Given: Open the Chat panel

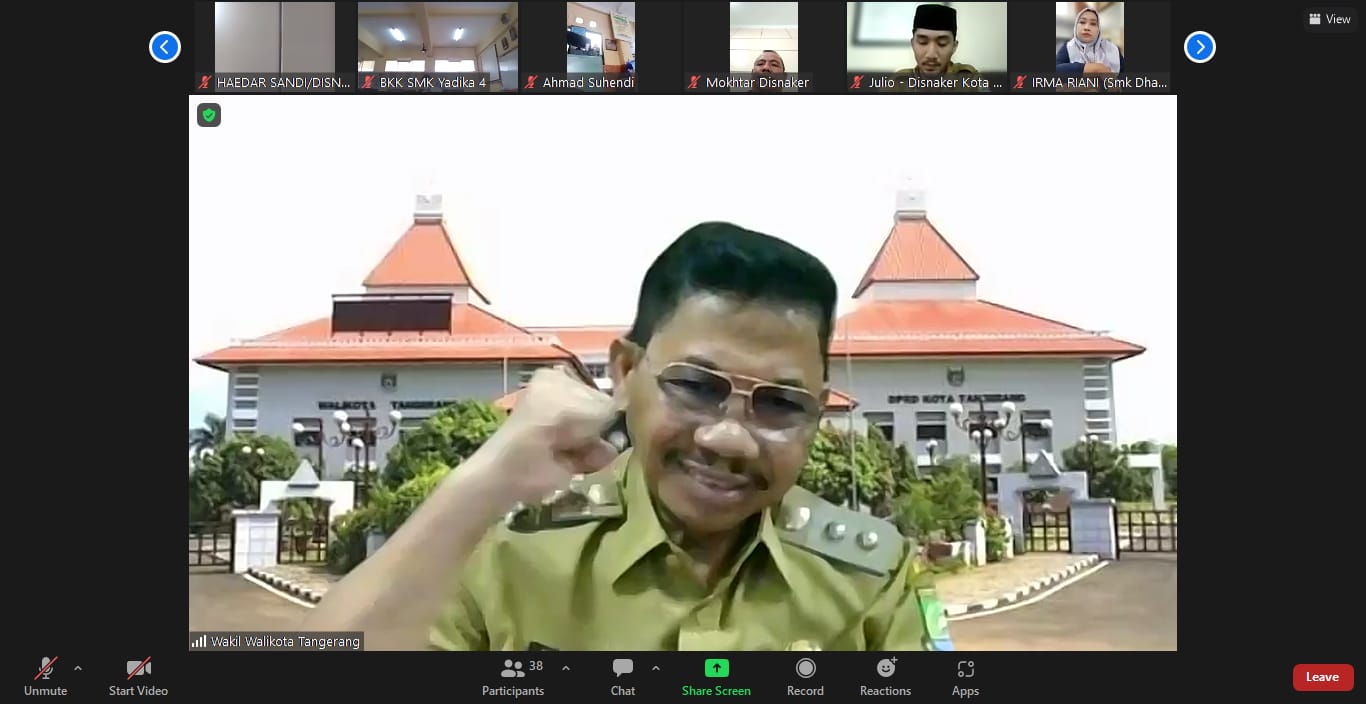Looking at the screenshot, I should (623, 676).
